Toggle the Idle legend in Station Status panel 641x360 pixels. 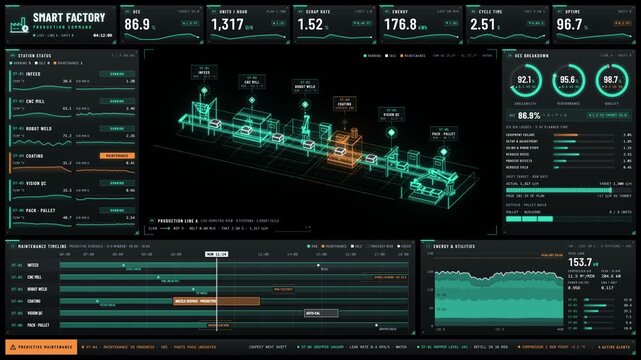click(x=42, y=63)
